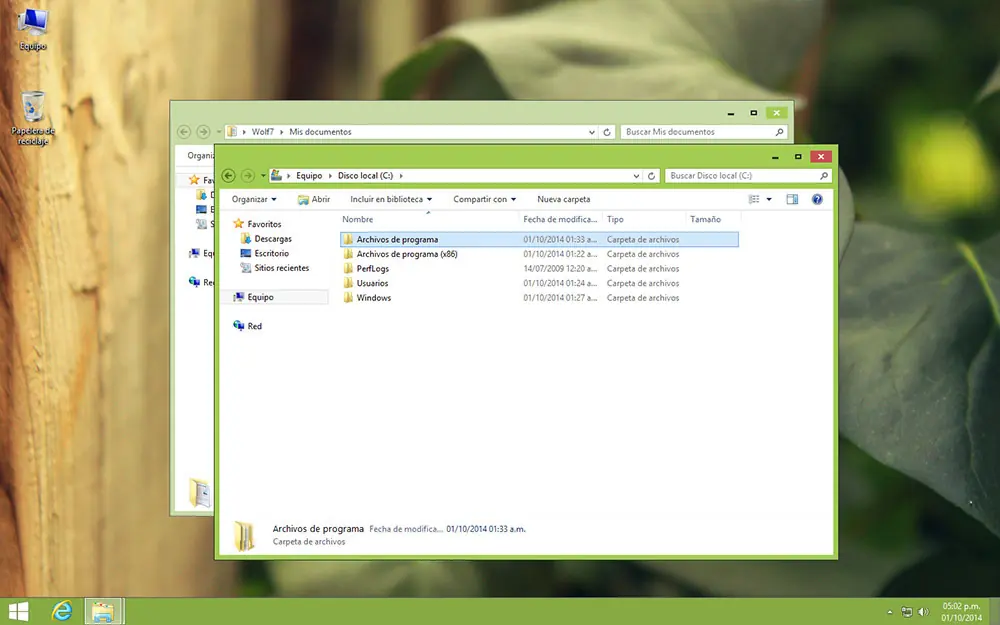Click search magnifier in Buscar Mis documentos
Screen dimensions: 1000x625
pyautogui.click(x=779, y=132)
